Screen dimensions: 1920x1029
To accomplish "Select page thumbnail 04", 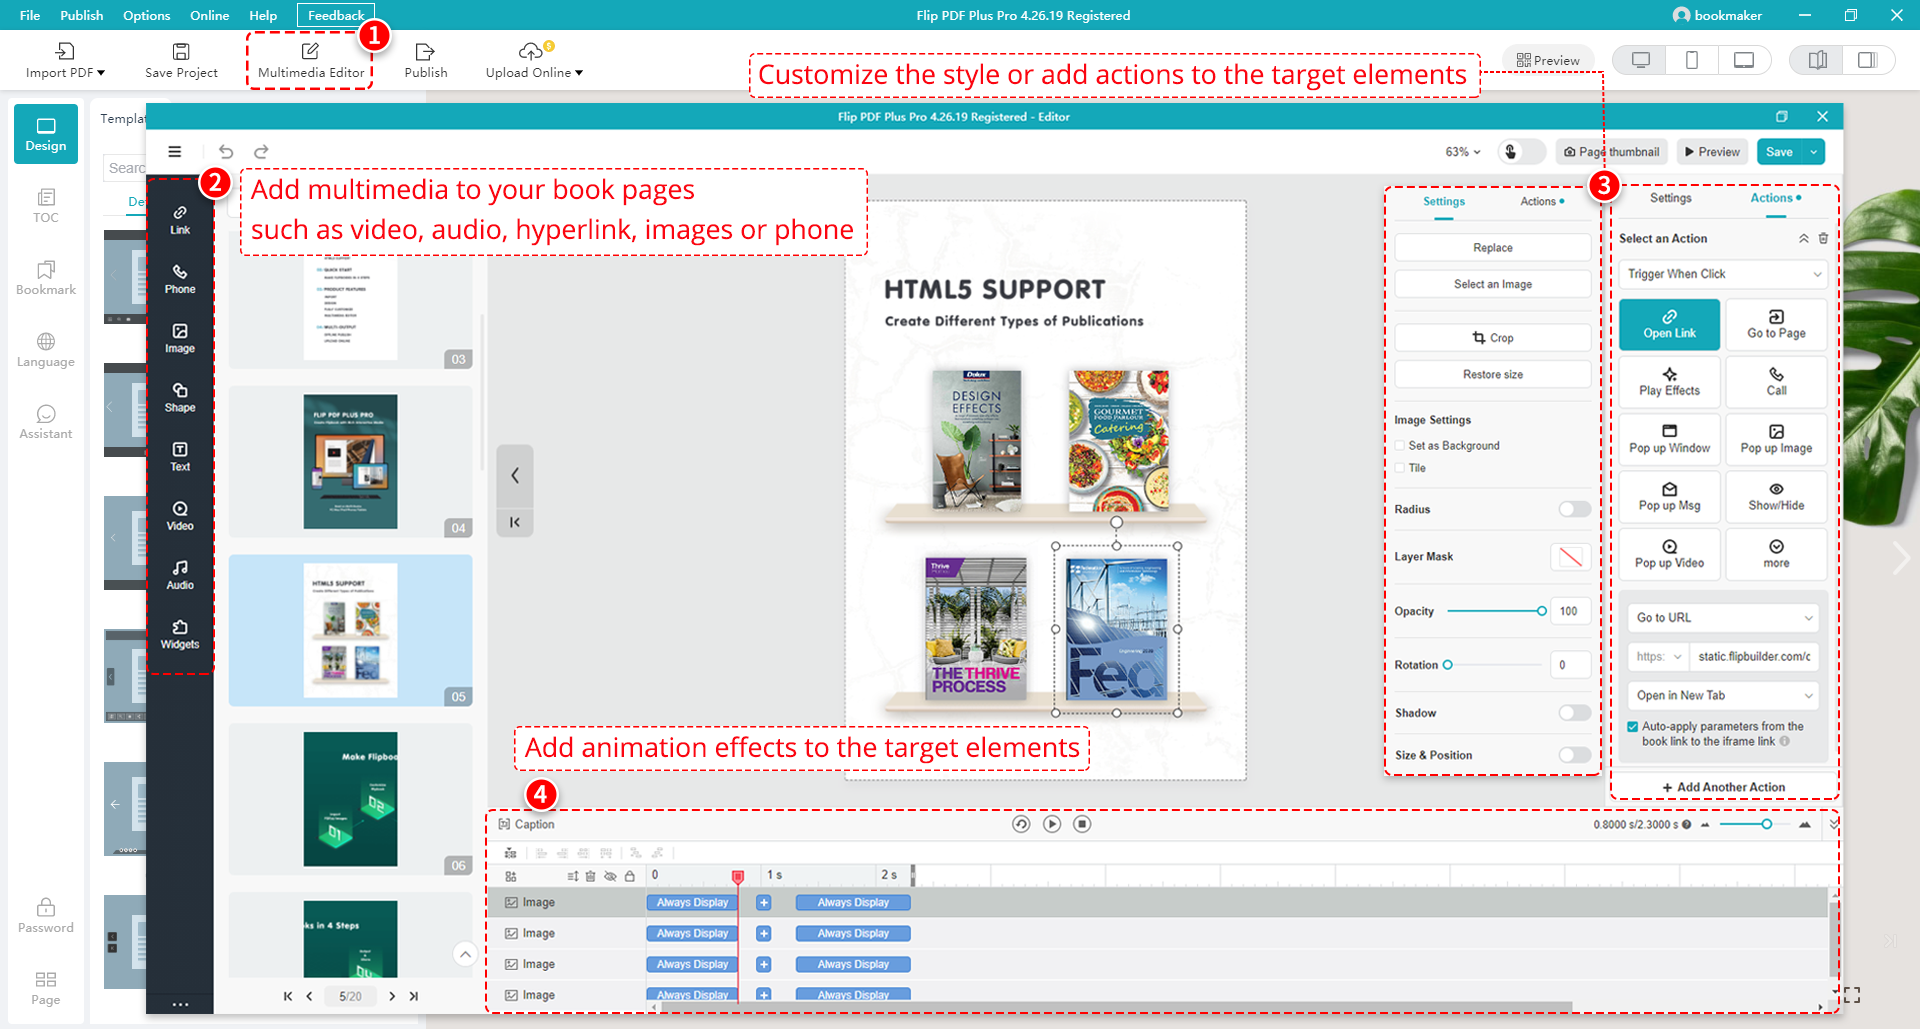I will click(351, 461).
